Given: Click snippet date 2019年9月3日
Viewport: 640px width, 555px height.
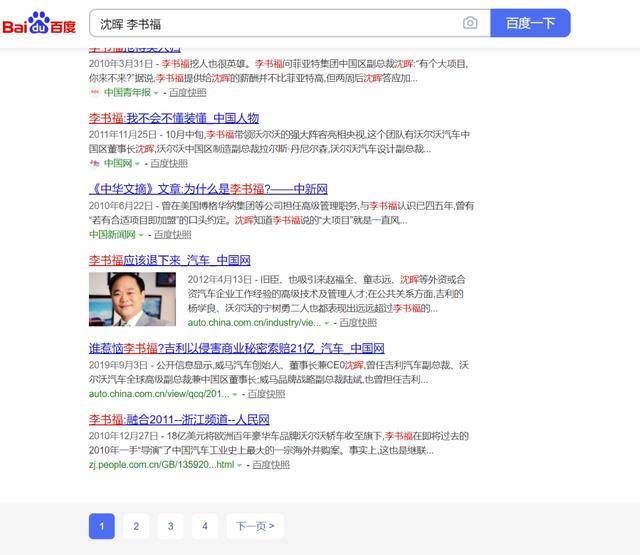Looking at the screenshot, I should [118, 365].
